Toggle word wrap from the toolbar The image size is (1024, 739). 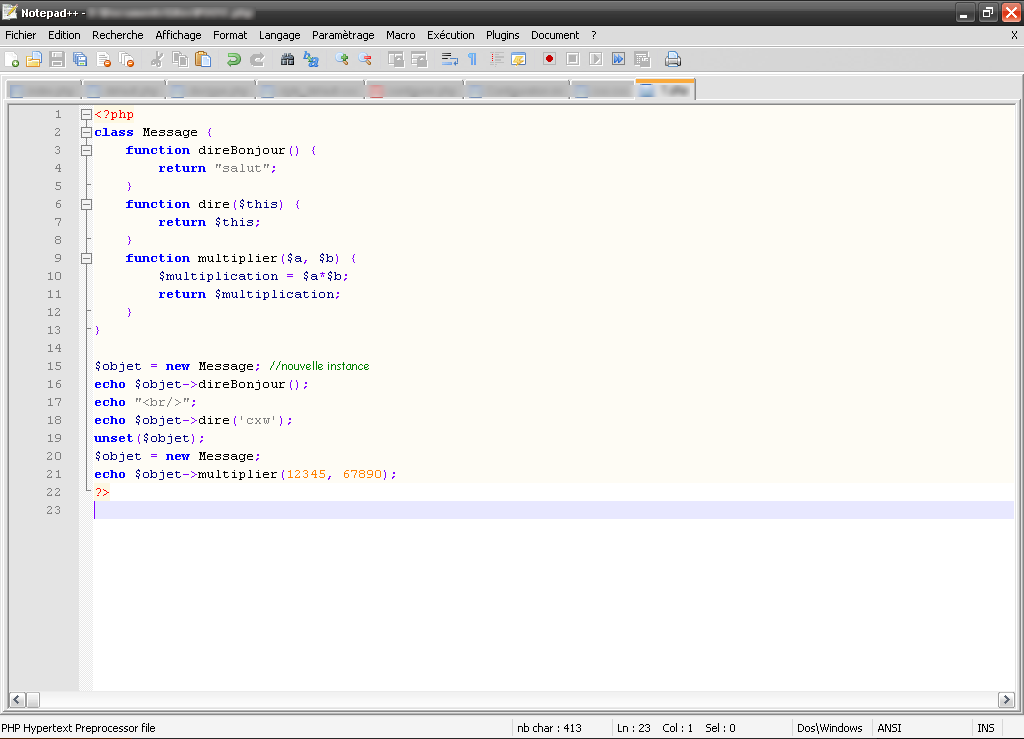pyautogui.click(x=449, y=59)
